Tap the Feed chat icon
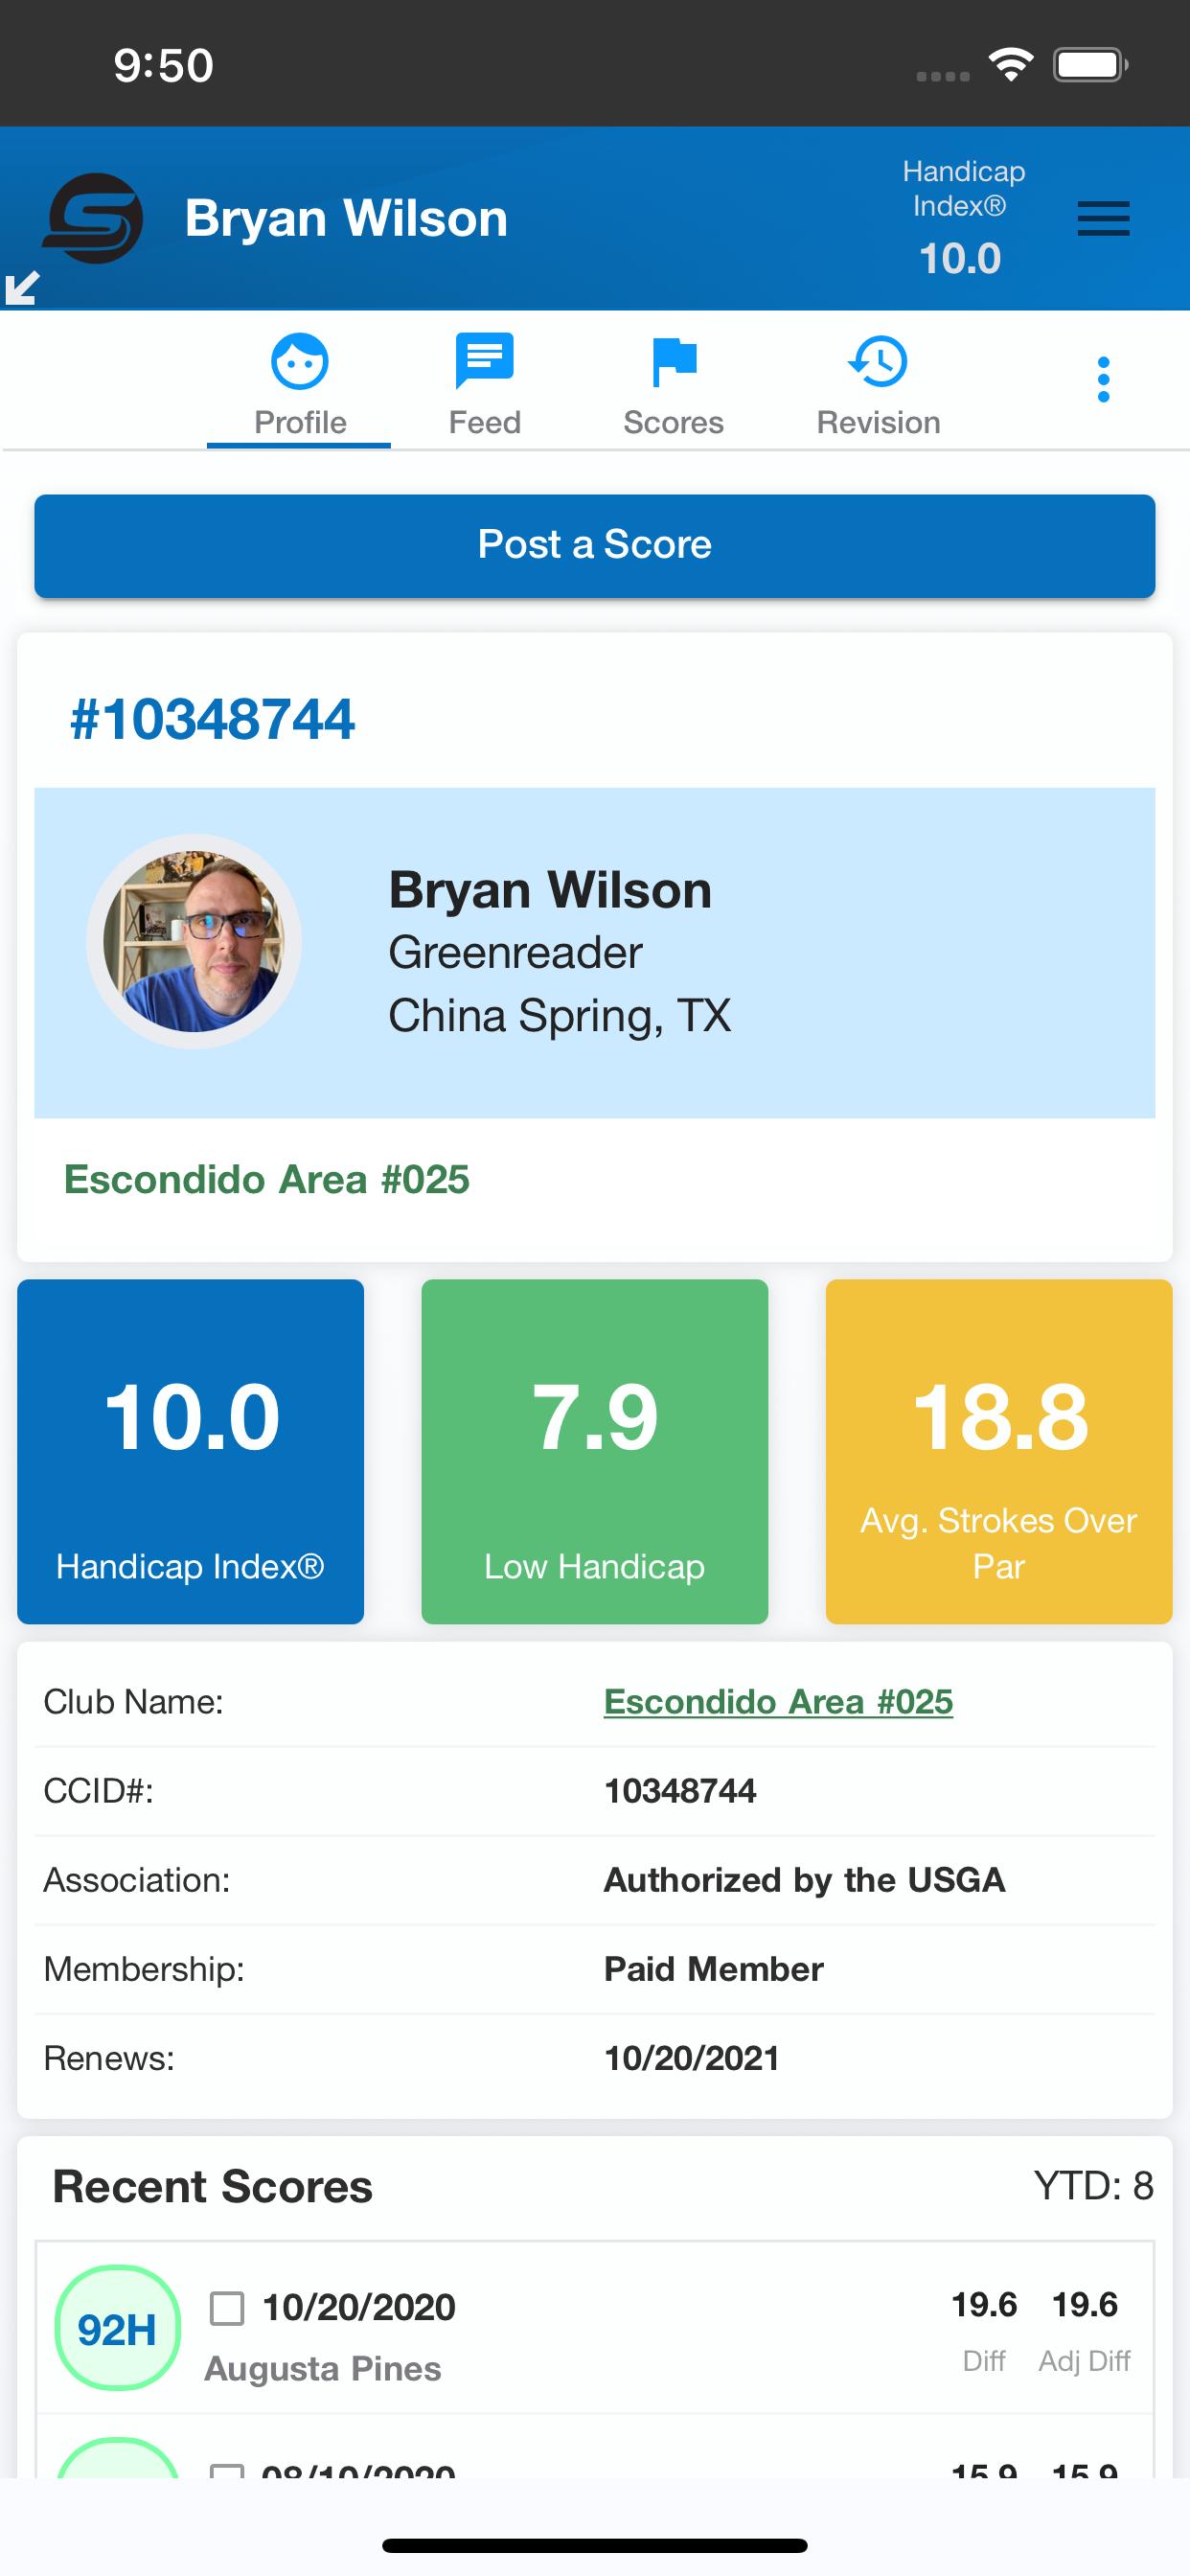Viewport: 1190px width, 2576px height. [x=484, y=360]
